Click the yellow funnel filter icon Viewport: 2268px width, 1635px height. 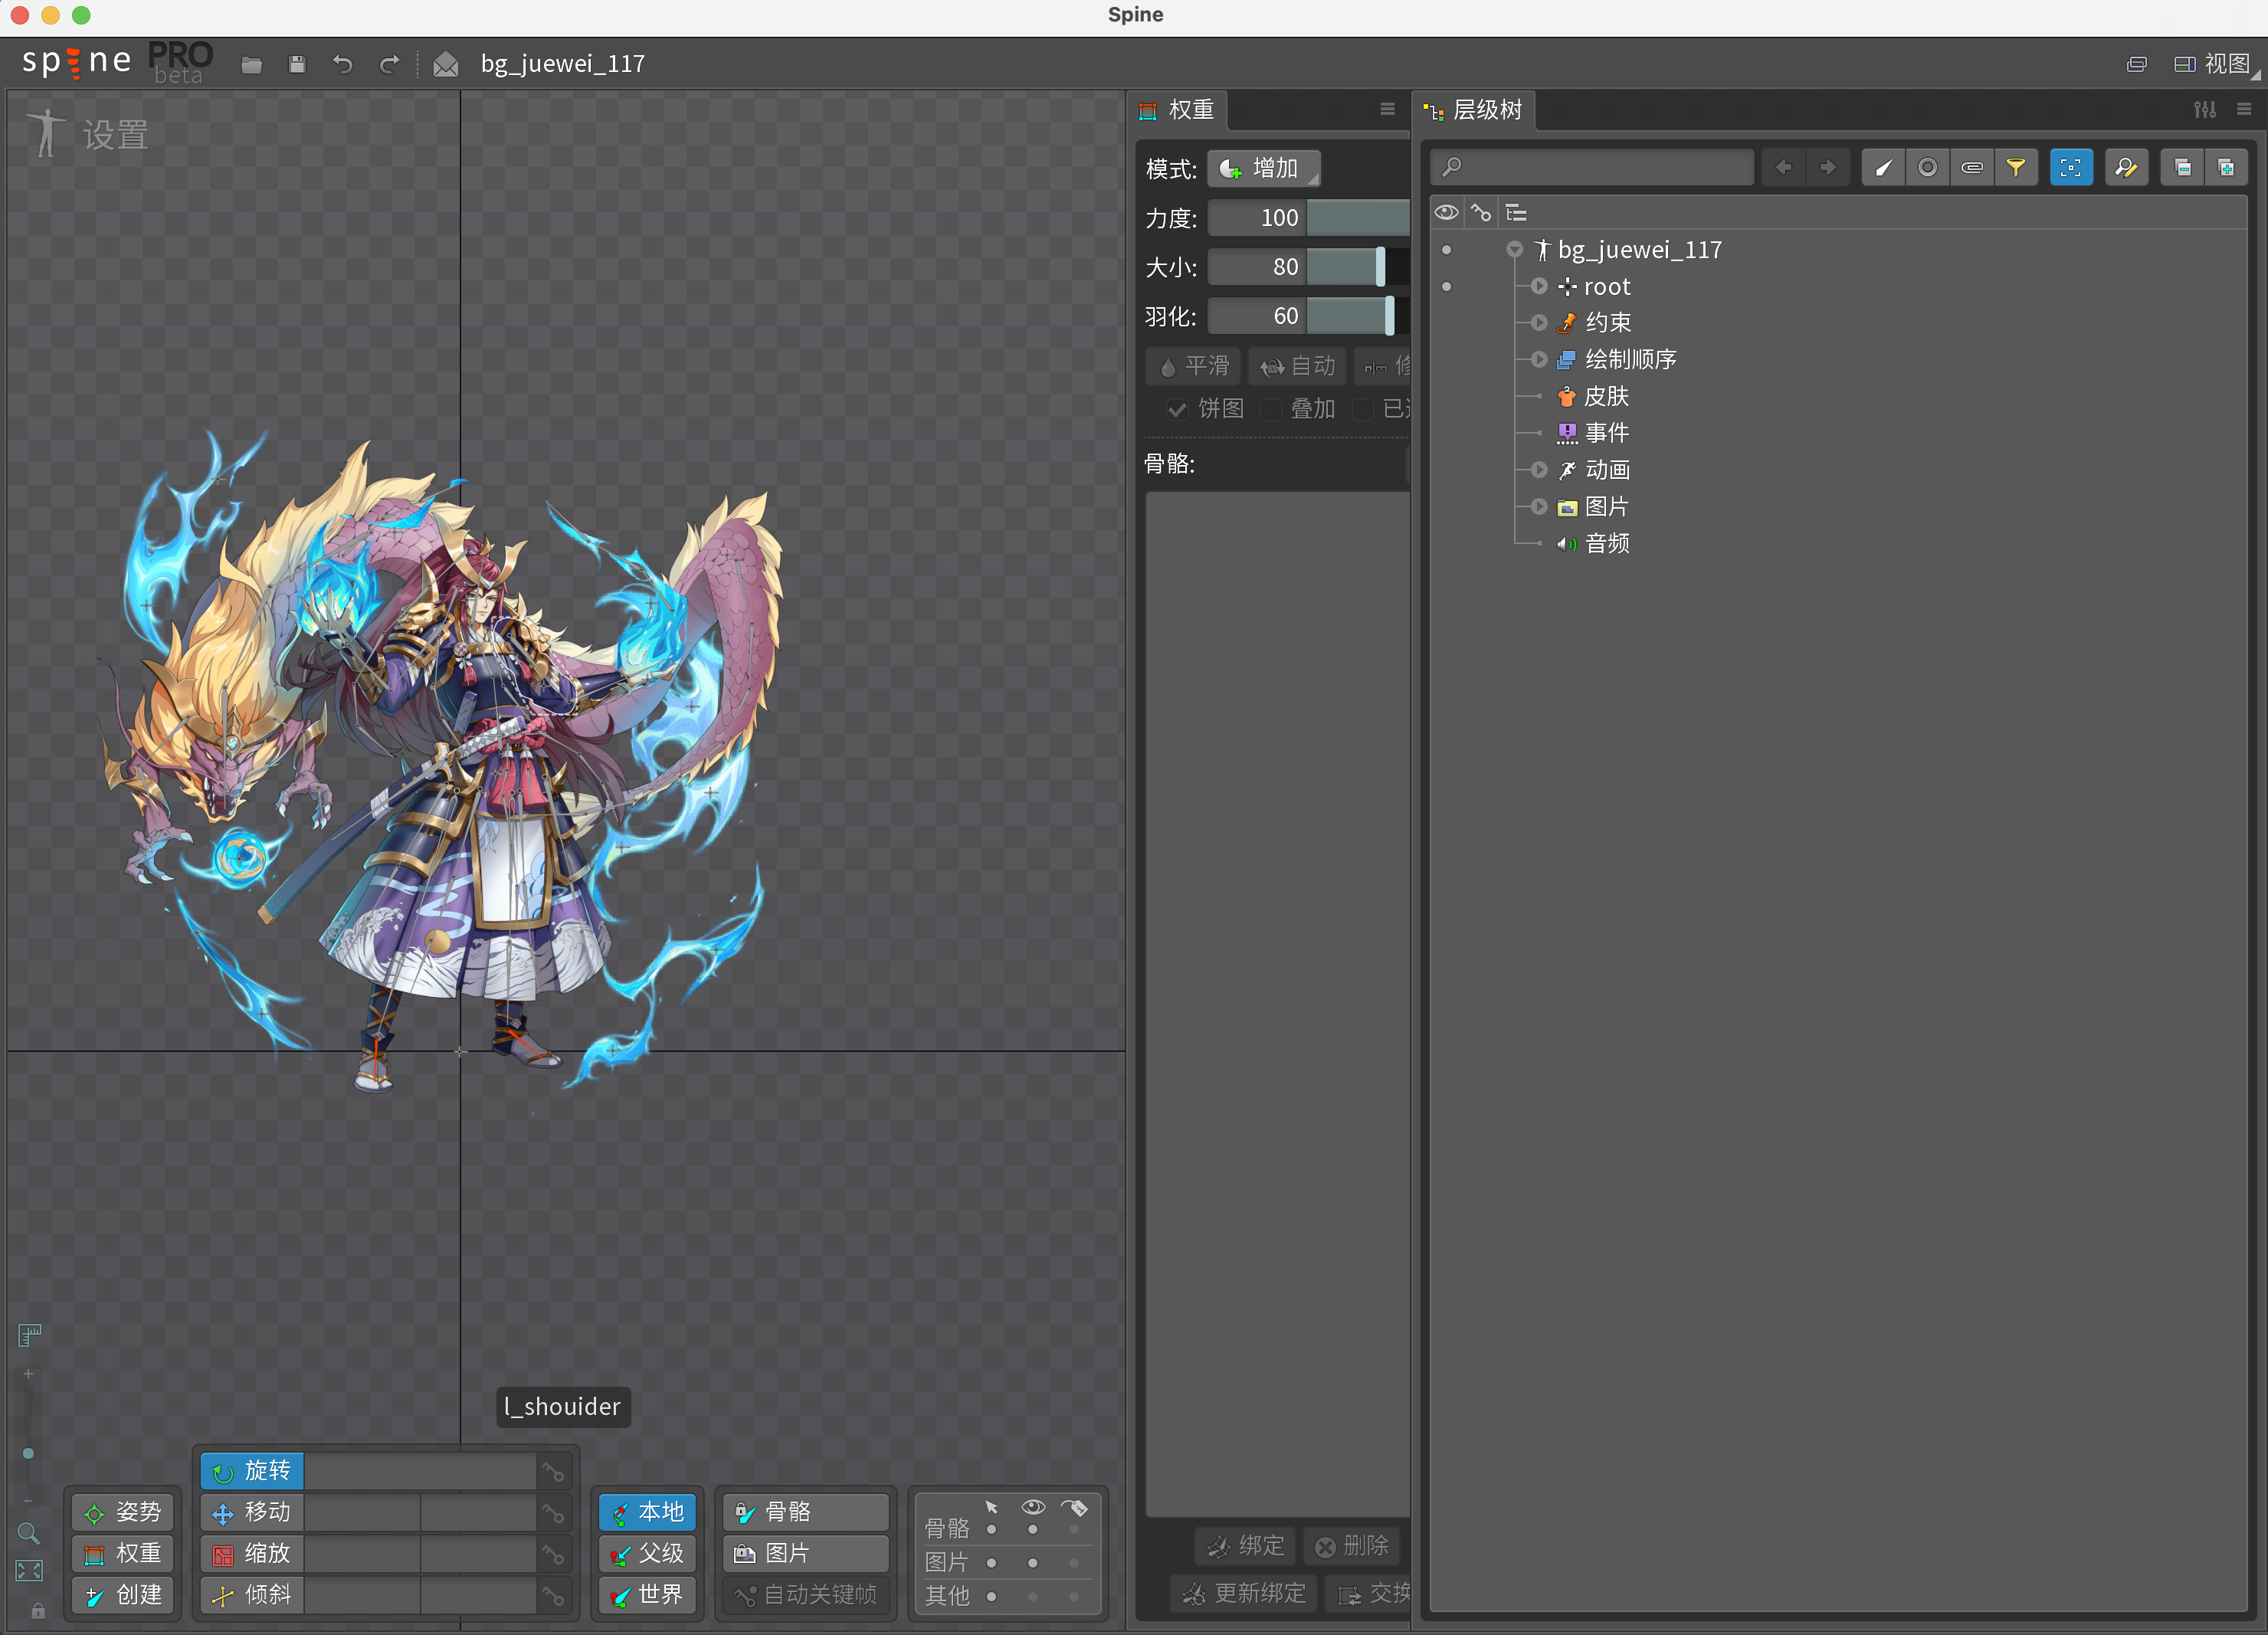2015,168
